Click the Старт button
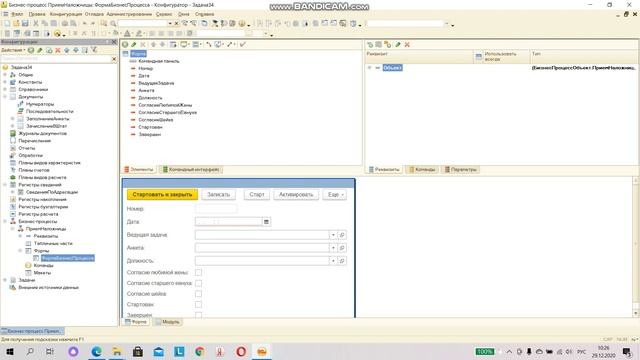The height and width of the screenshot is (360, 640). [x=257, y=195]
